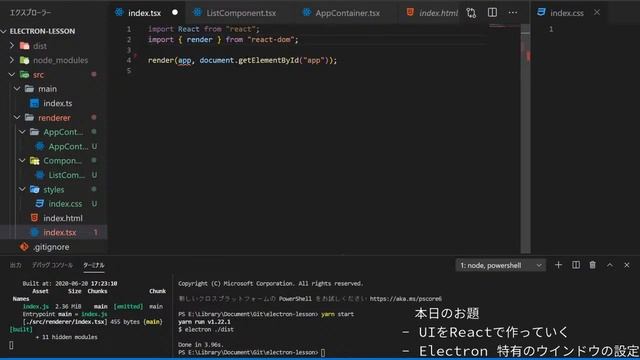Open ListCom... file in explorer
Screen dimensions: 640x360
pyautogui.click(x=67, y=175)
